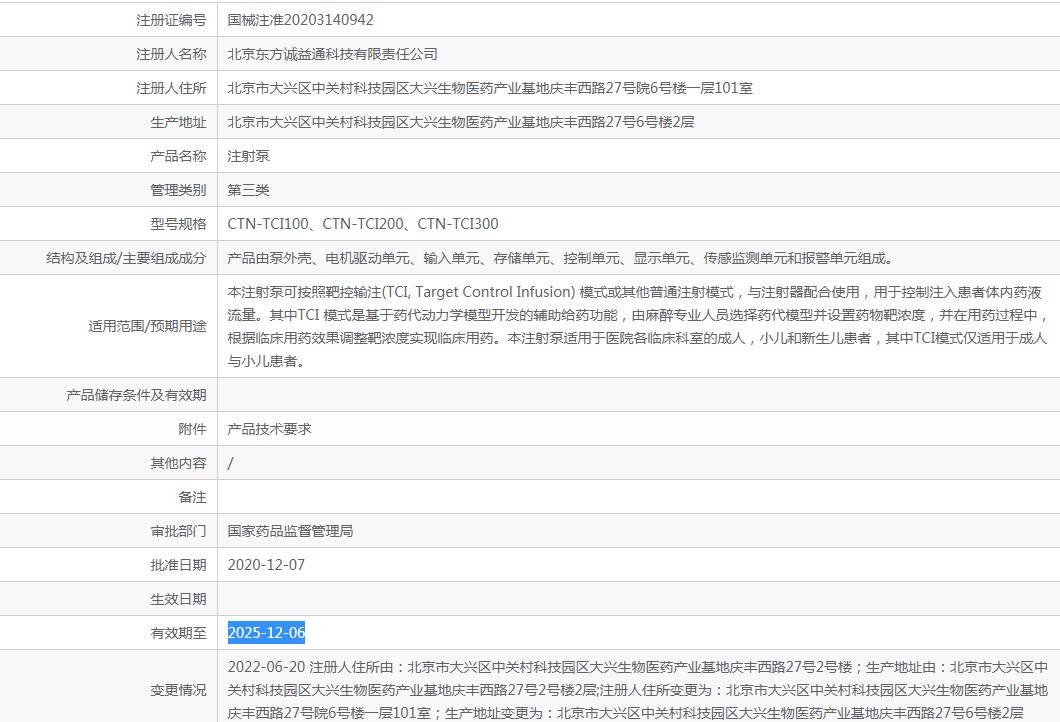Click intended use paragraph mentioning Target Control Infusion
This screenshot has height=722, width=1060.
point(637,327)
